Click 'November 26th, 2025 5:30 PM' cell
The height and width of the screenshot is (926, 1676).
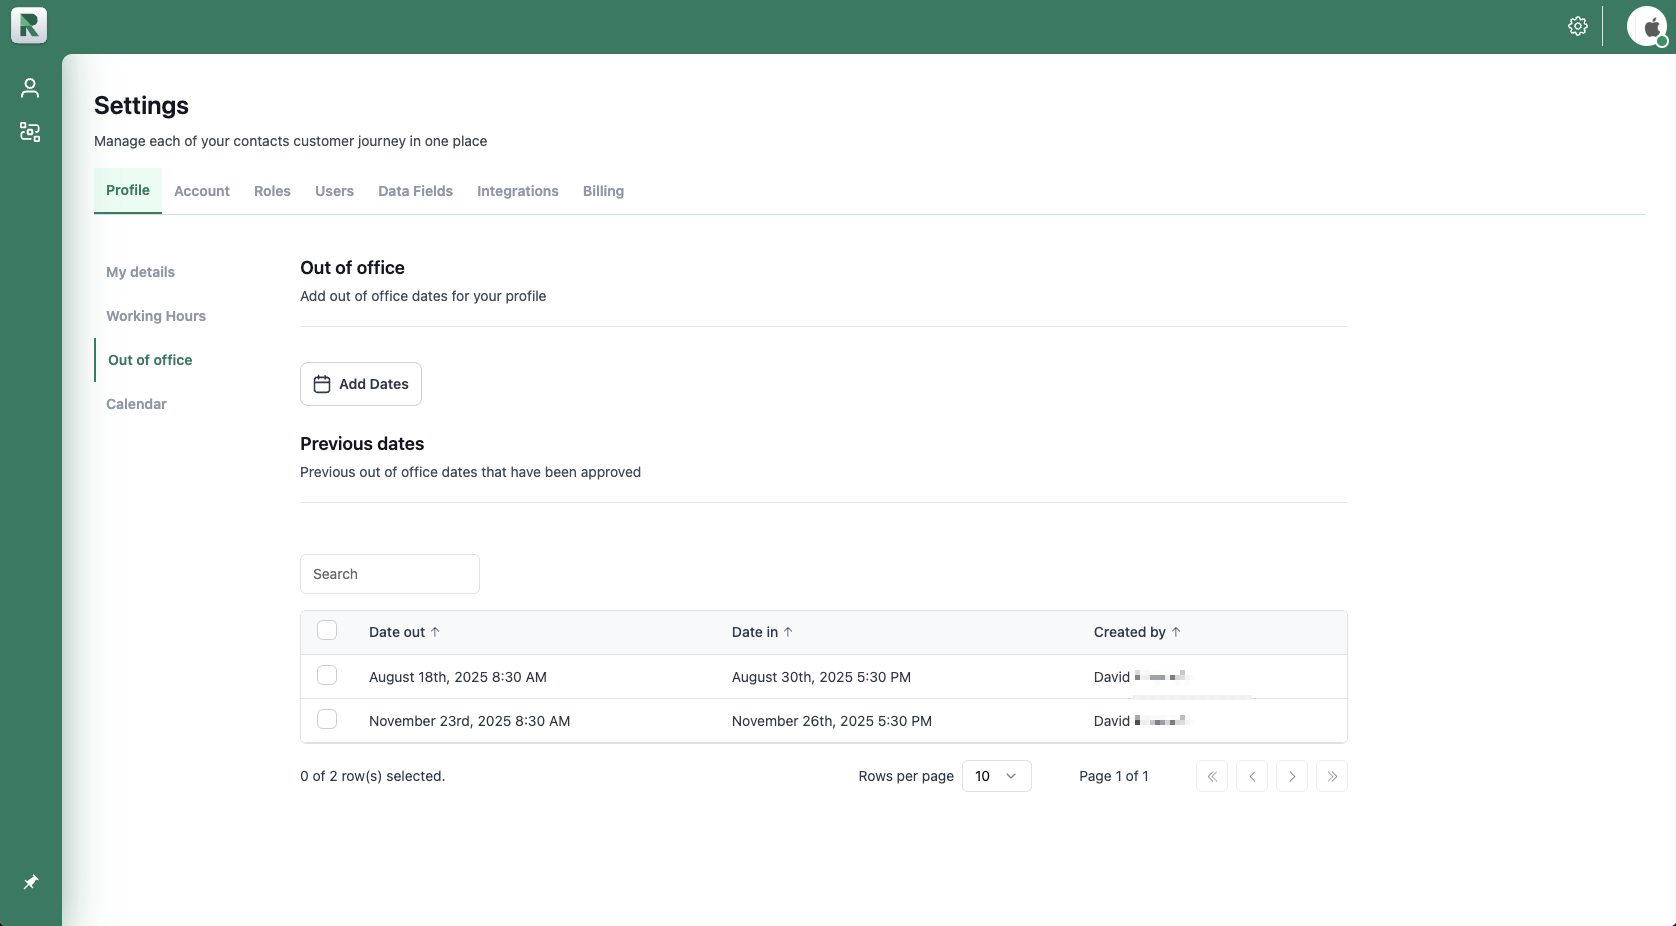point(832,721)
